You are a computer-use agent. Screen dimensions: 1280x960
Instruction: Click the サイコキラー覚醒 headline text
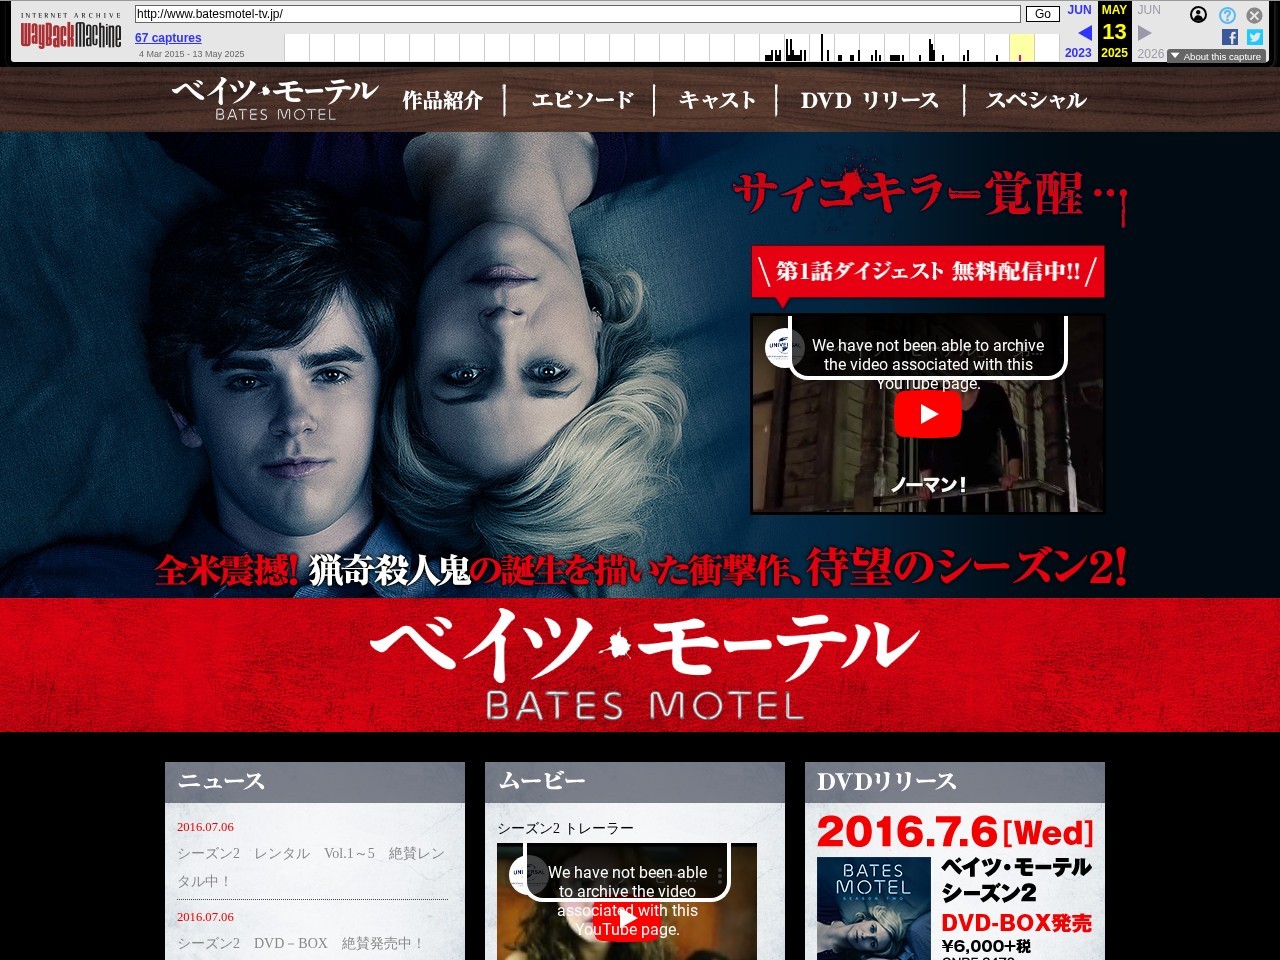[x=930, y=192]
